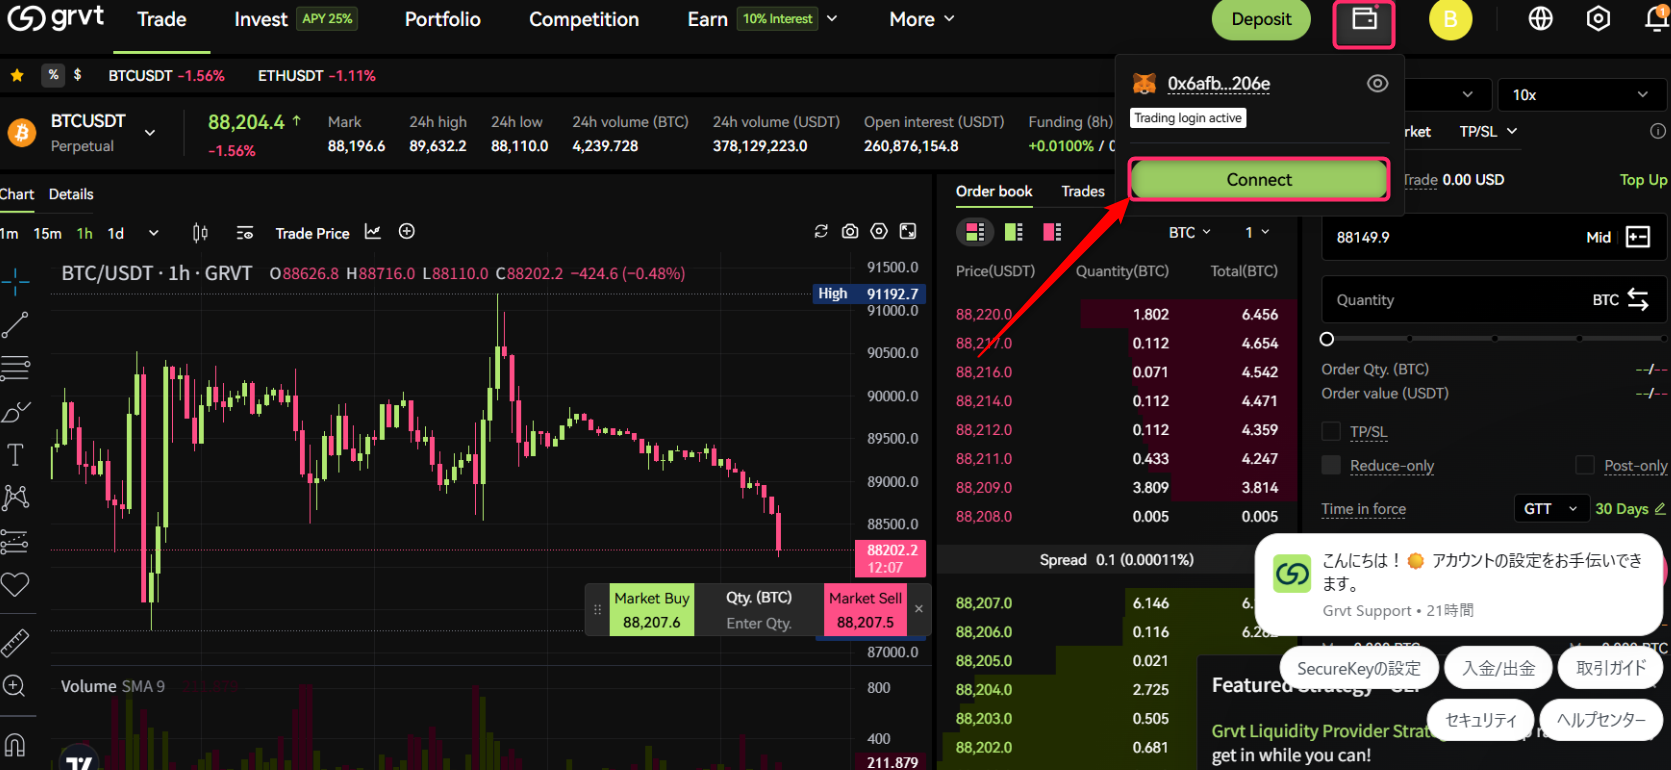Click the chart zoom-in tool

[15, 686]
